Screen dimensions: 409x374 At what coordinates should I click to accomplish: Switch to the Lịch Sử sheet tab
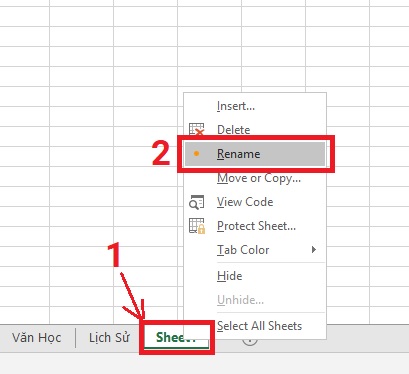coord(109,338)
